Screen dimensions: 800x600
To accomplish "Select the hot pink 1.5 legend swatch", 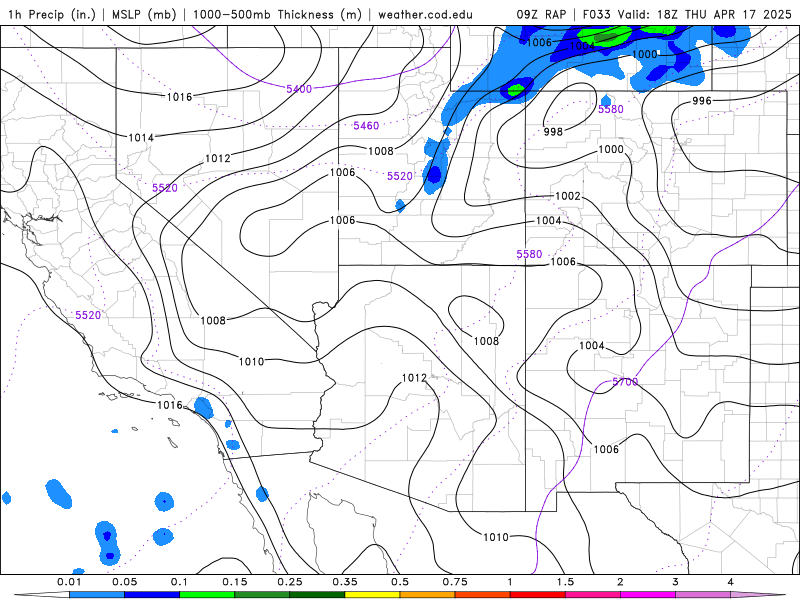I will (x=592, y=595).
